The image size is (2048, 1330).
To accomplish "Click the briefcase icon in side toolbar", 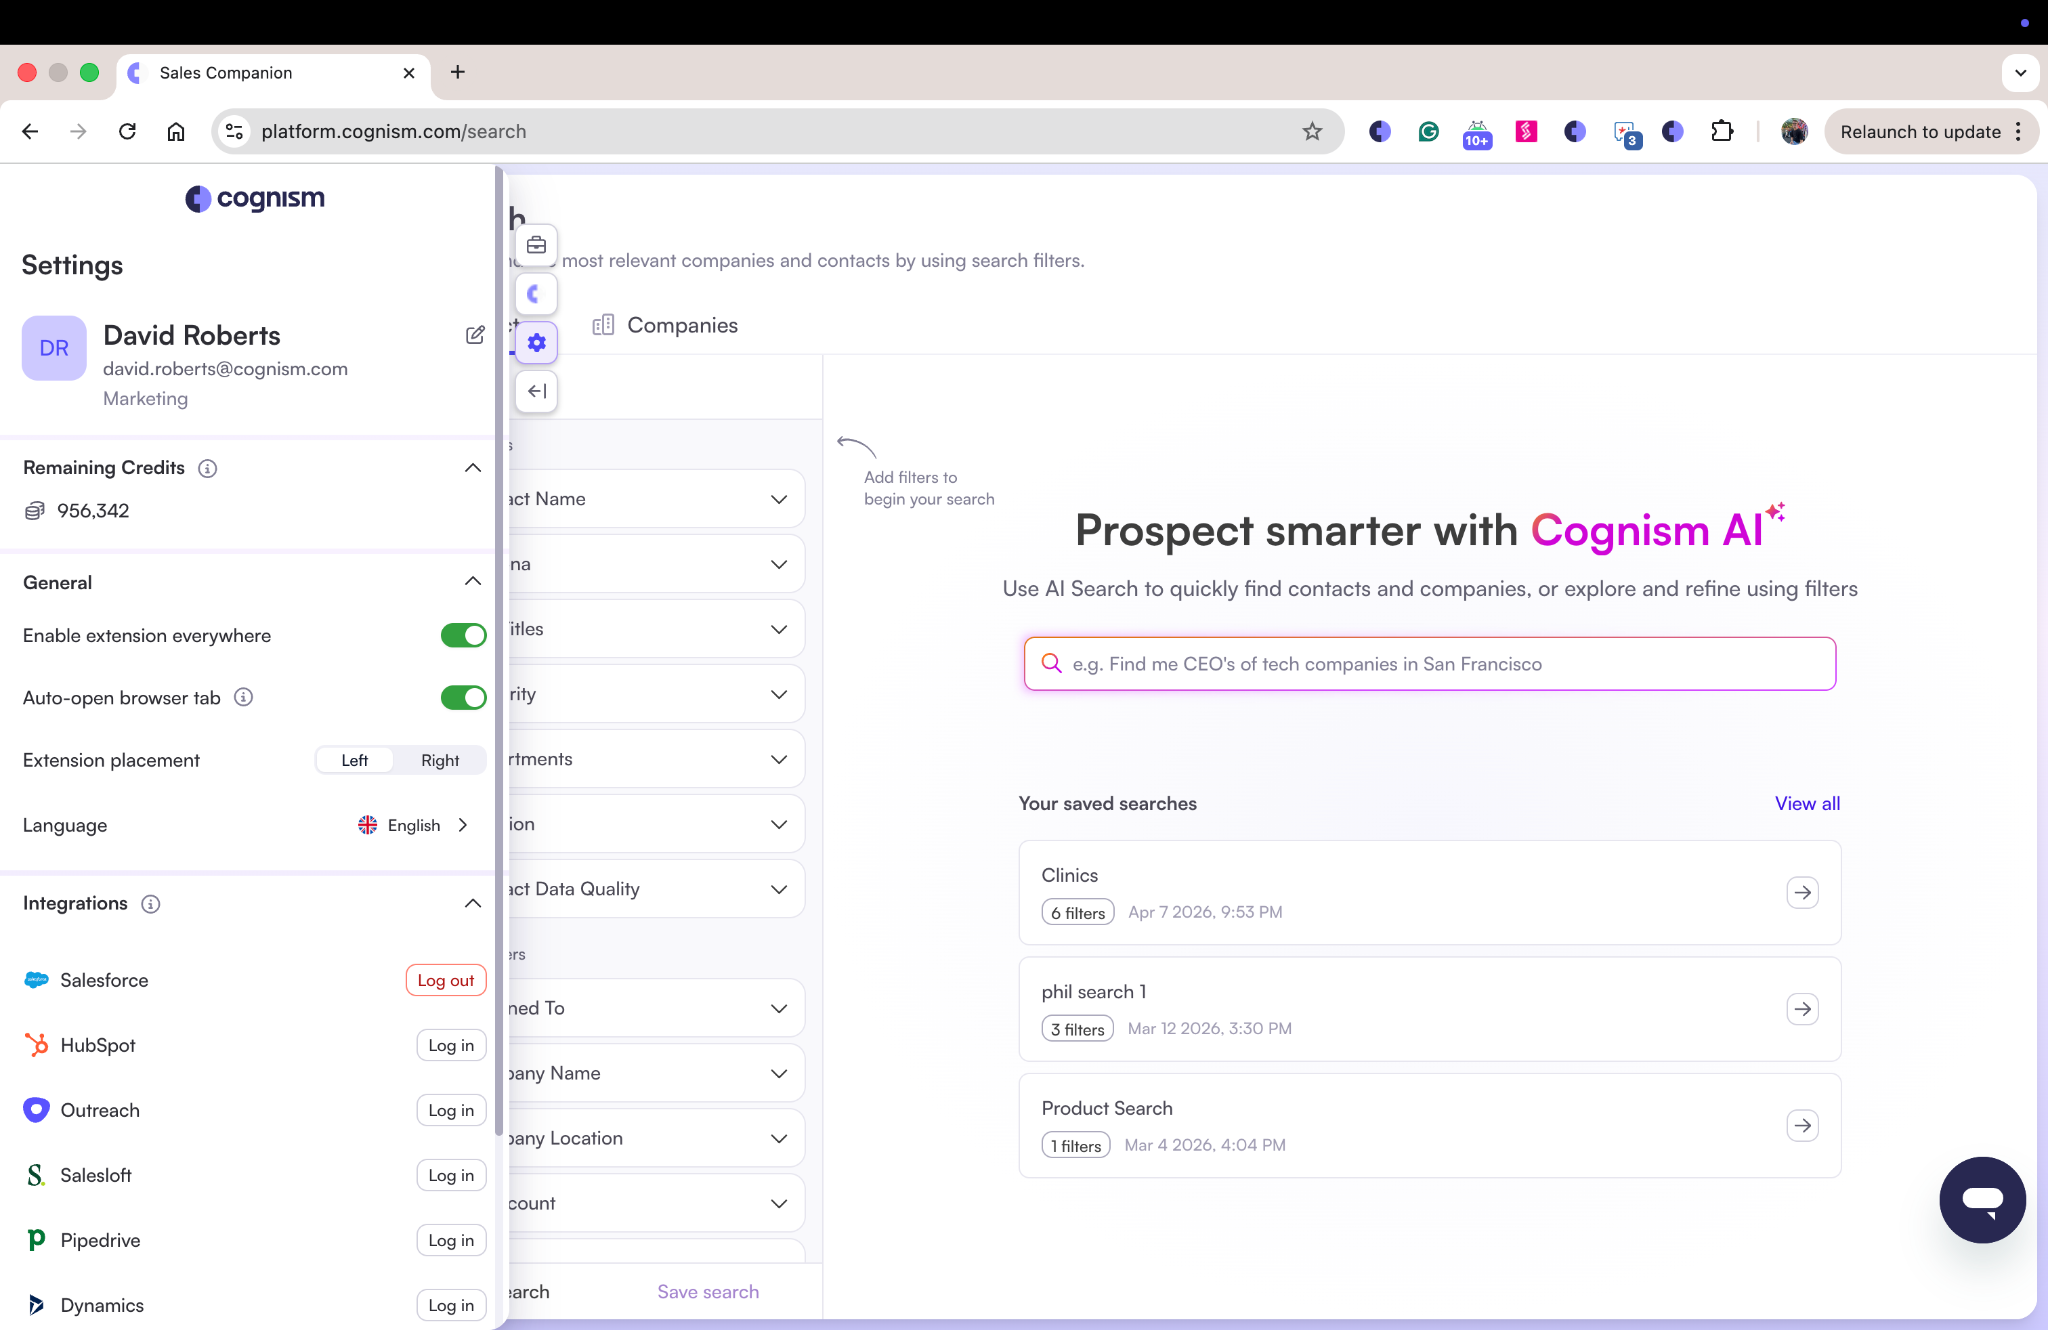I will [x=537, y=245].
